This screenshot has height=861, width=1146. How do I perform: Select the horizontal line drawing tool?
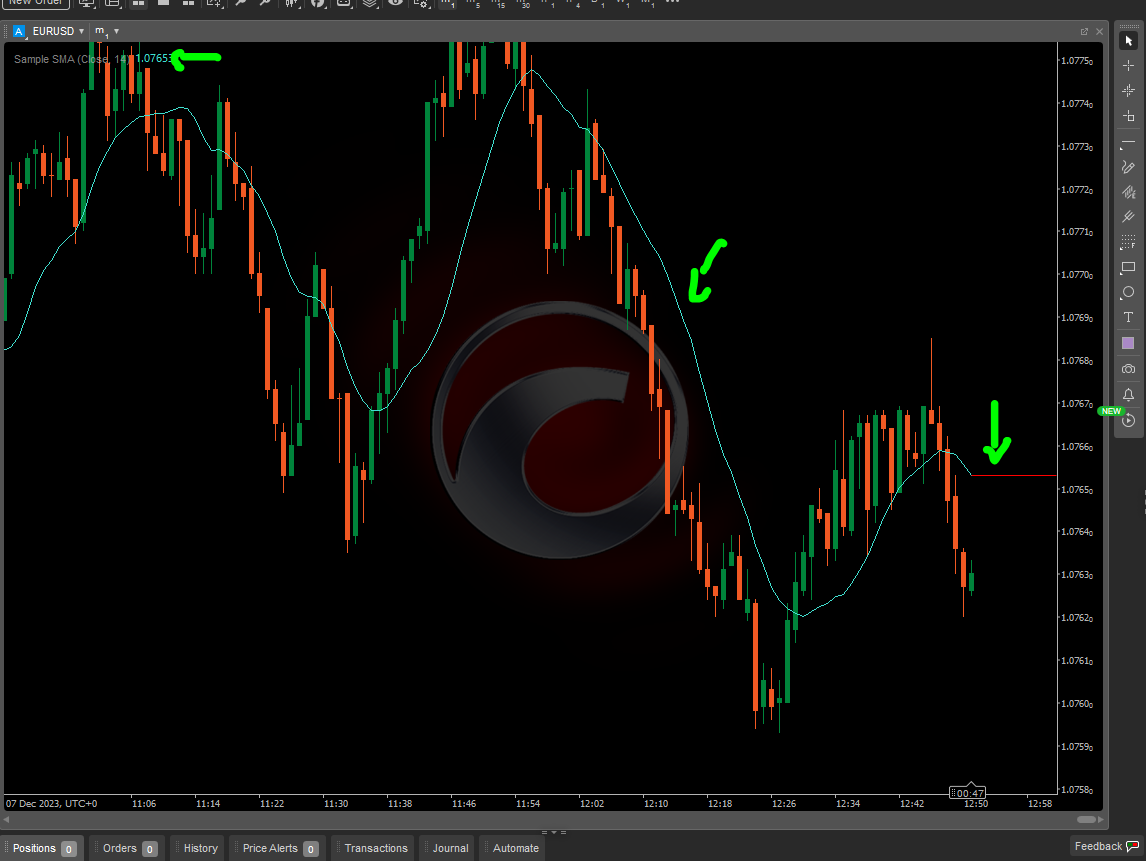1128,143
